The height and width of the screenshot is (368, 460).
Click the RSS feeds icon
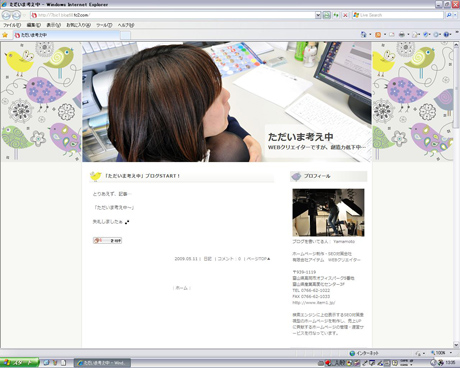[x=378, y=35]
